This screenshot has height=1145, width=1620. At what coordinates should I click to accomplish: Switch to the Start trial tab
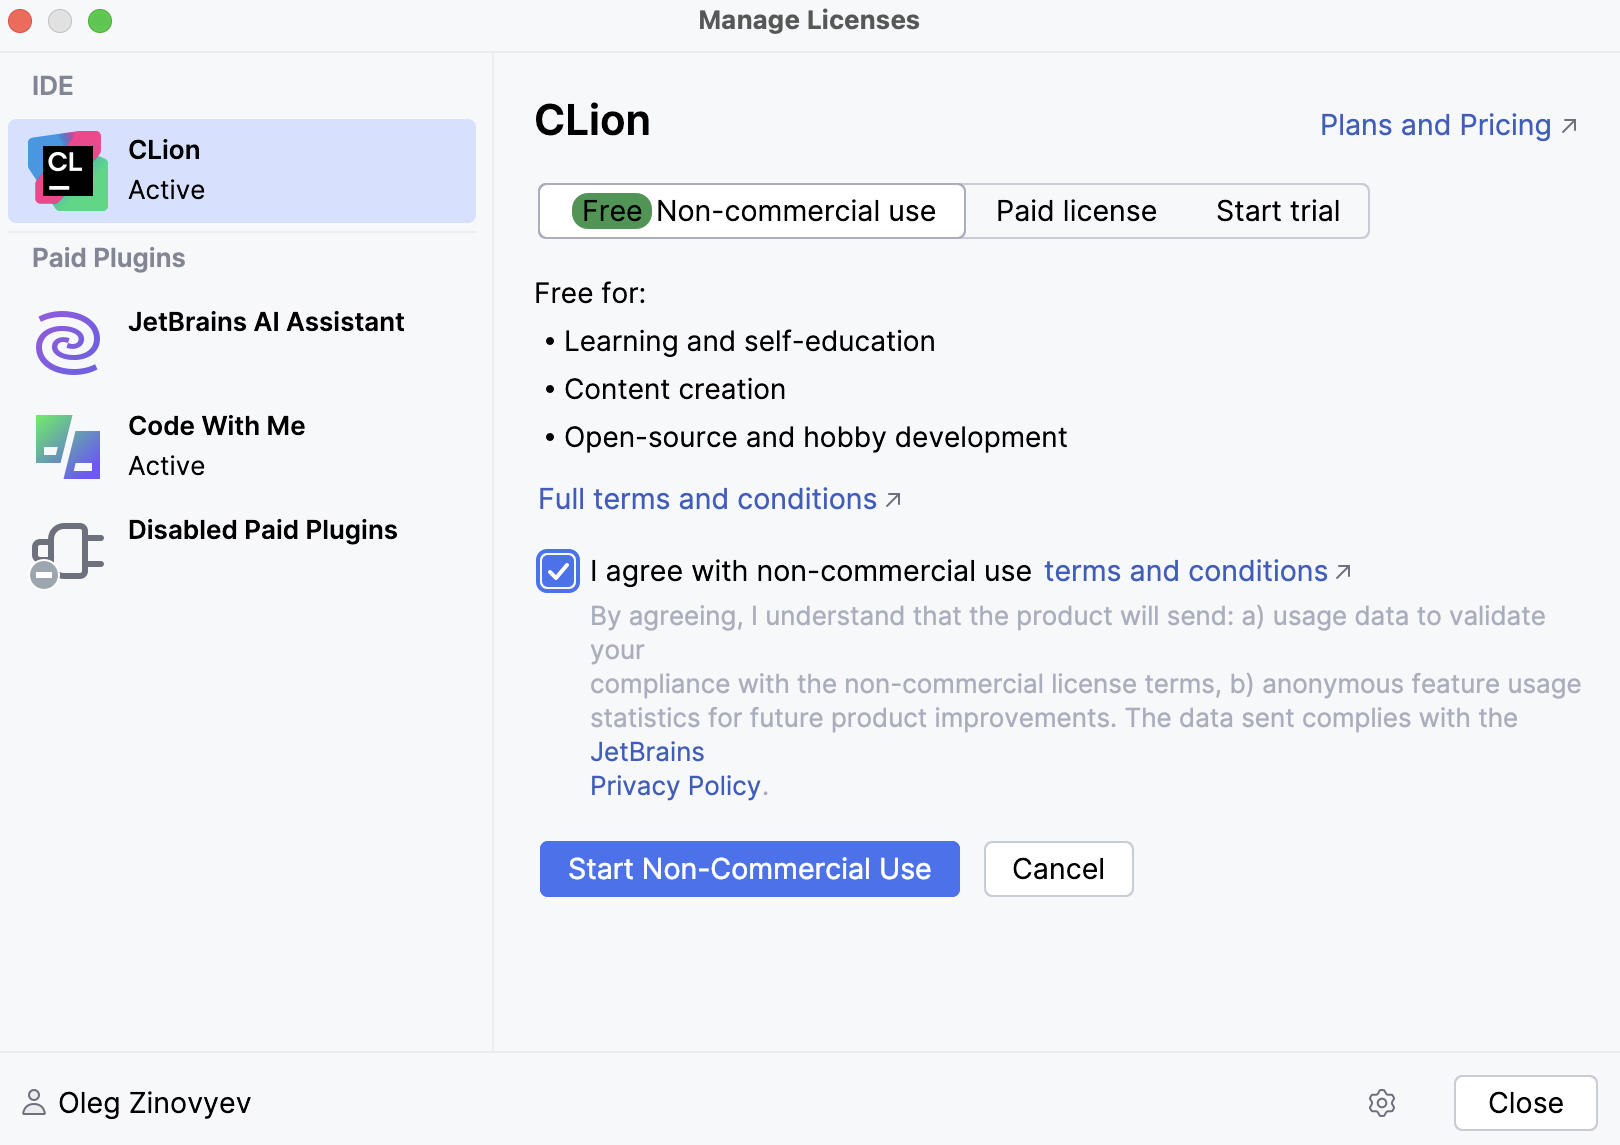[1277, 211]
